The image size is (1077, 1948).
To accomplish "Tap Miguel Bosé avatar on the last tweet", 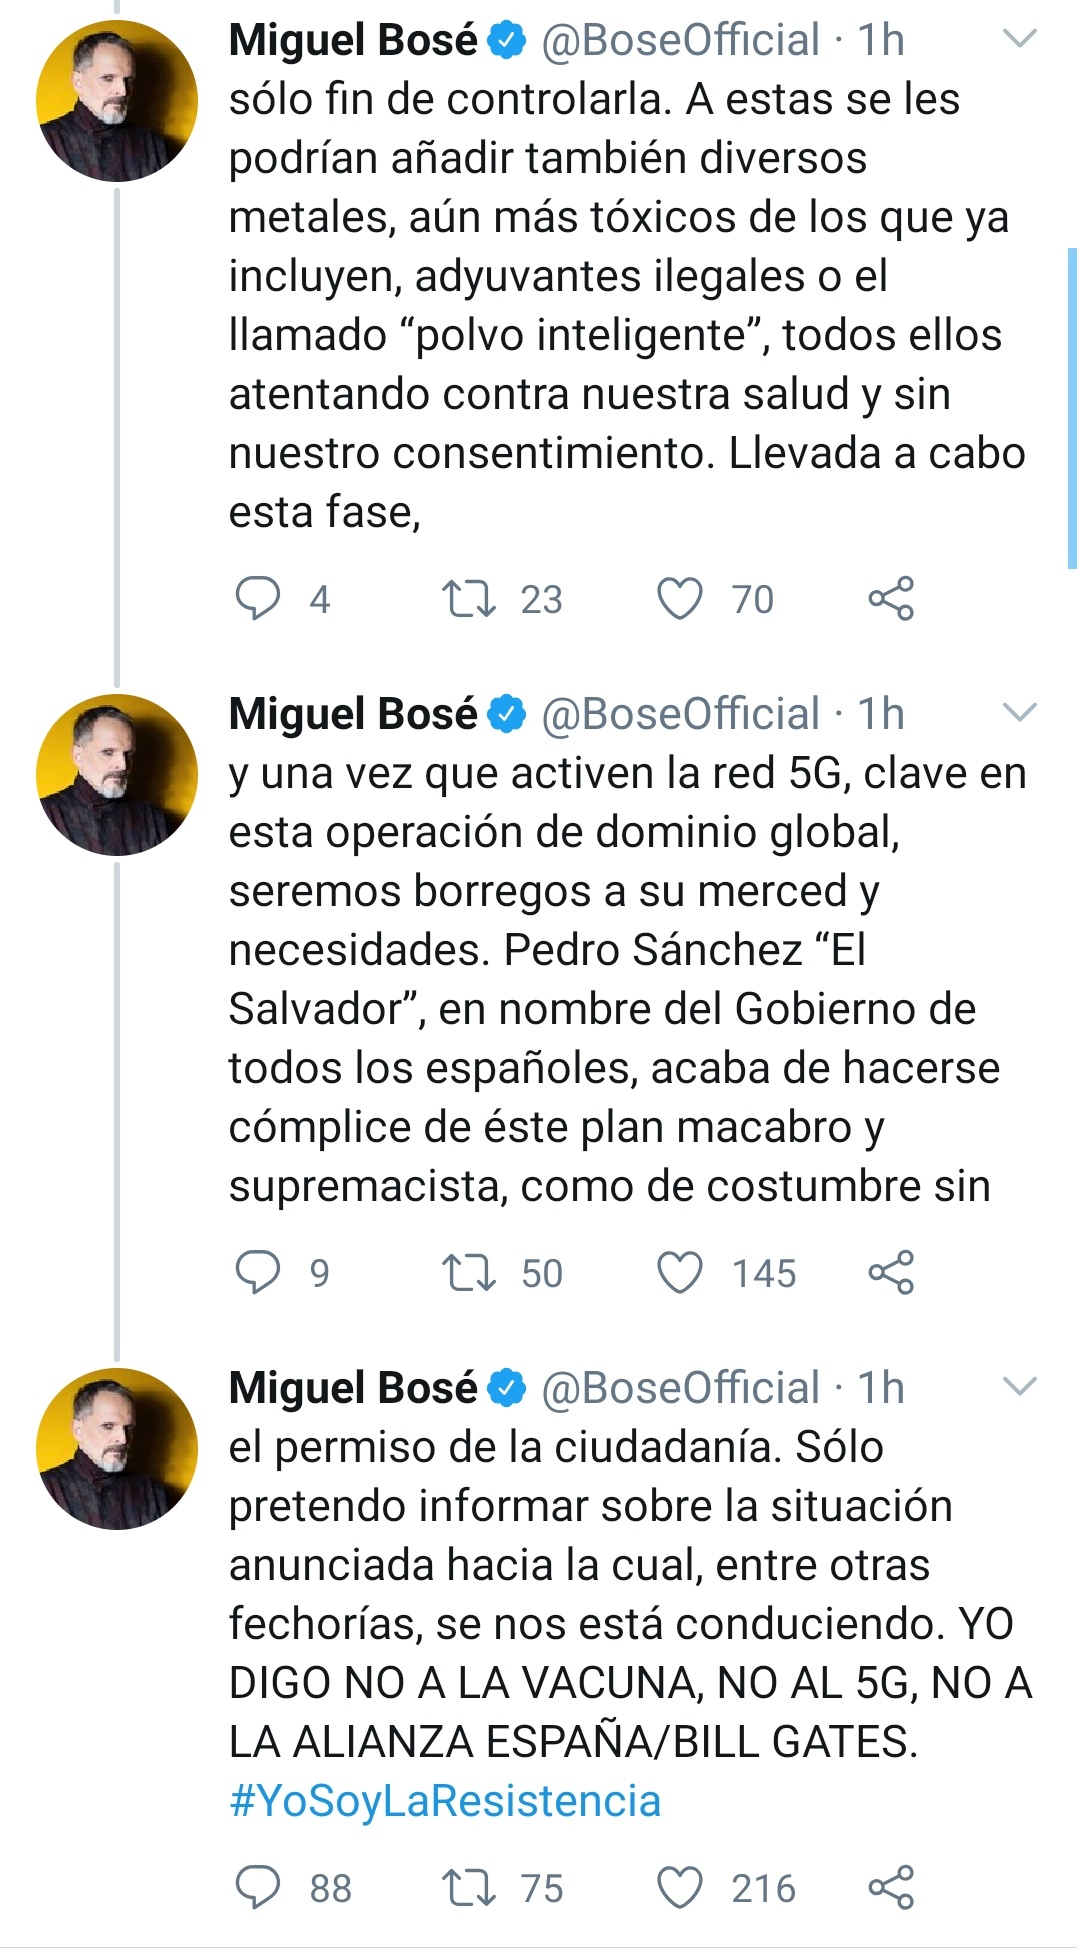I will pyautogui.click(x=117, y=1448).
